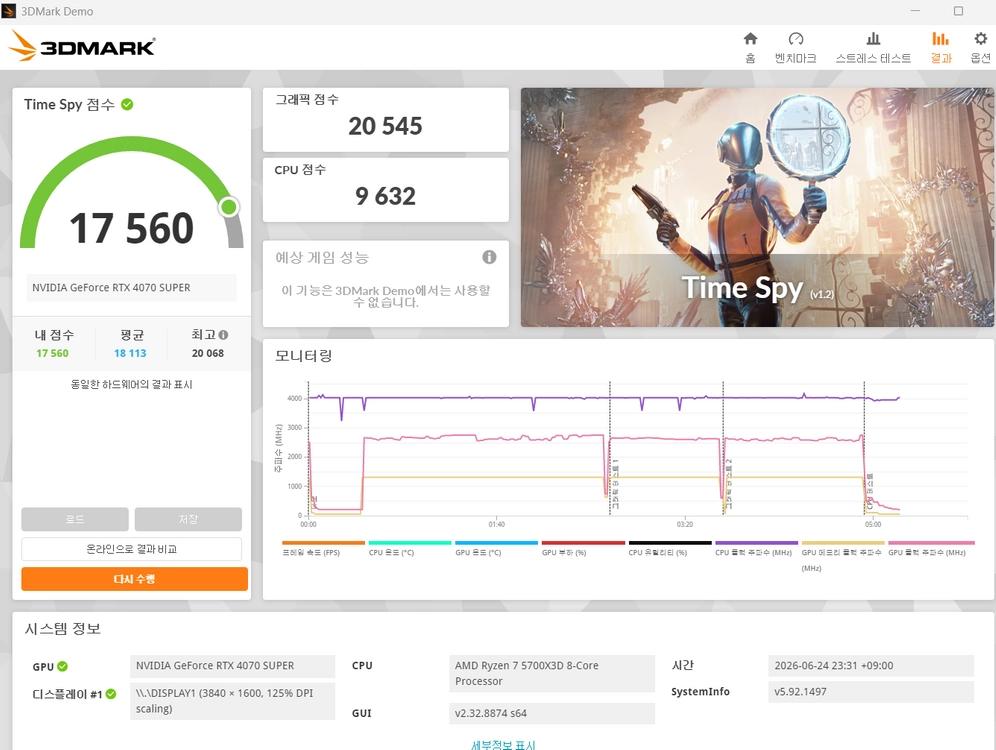Click the 3DMark logo
This screenshot has width=996, height=750.
click(82, 46)
